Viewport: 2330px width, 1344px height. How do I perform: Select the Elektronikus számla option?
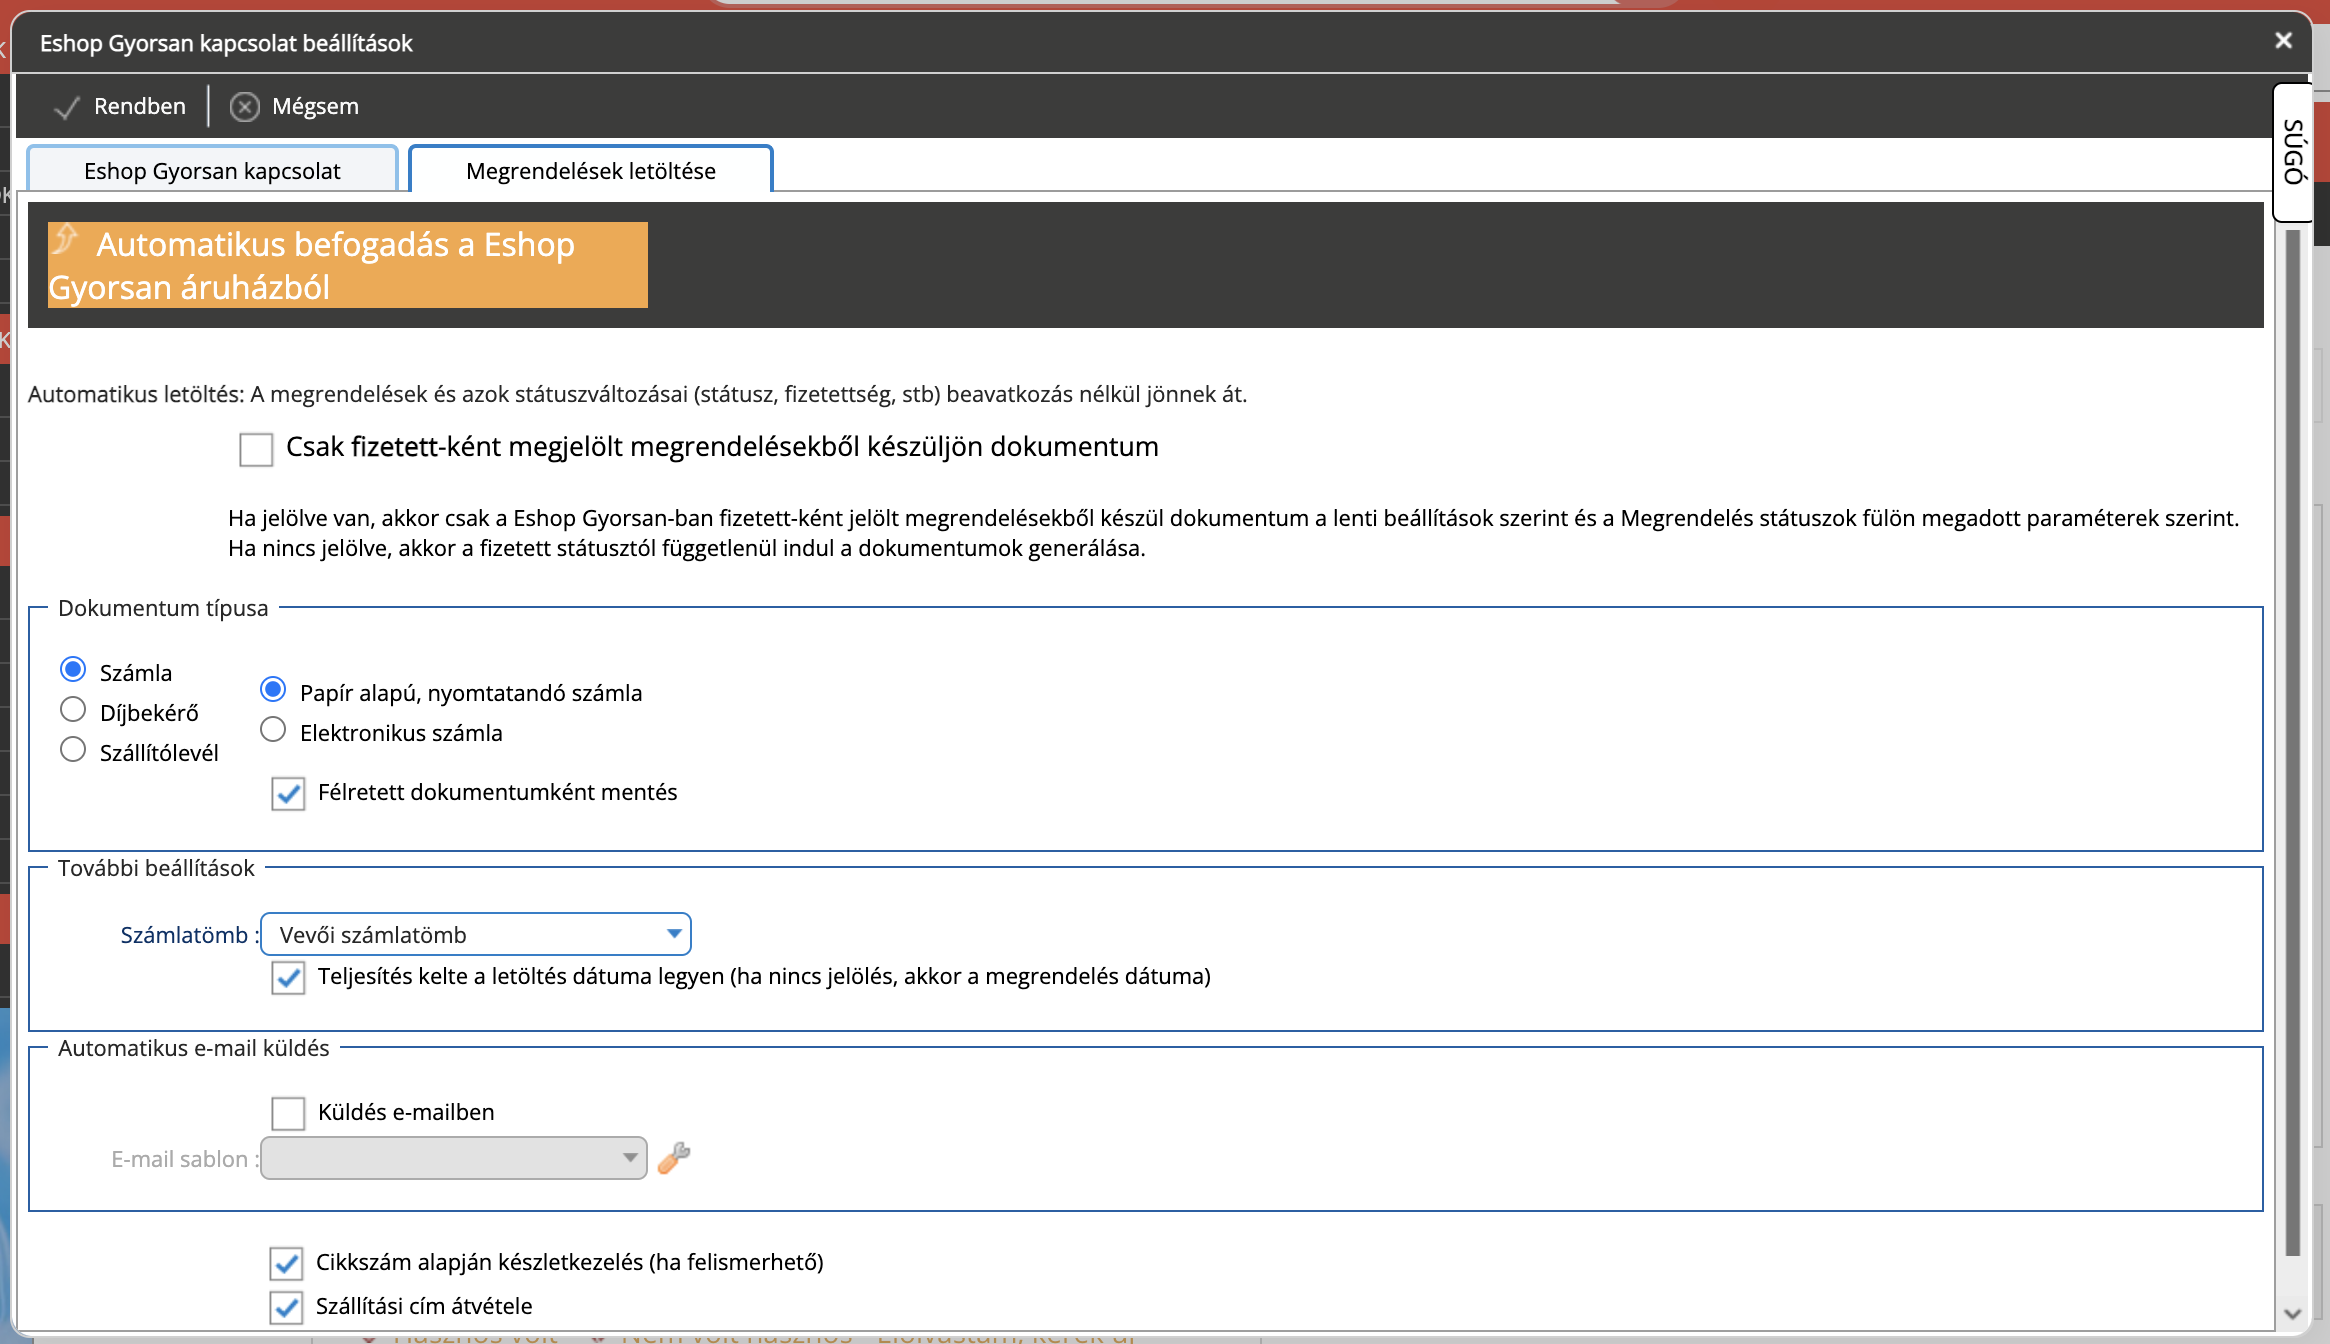(x=273, y=729)
